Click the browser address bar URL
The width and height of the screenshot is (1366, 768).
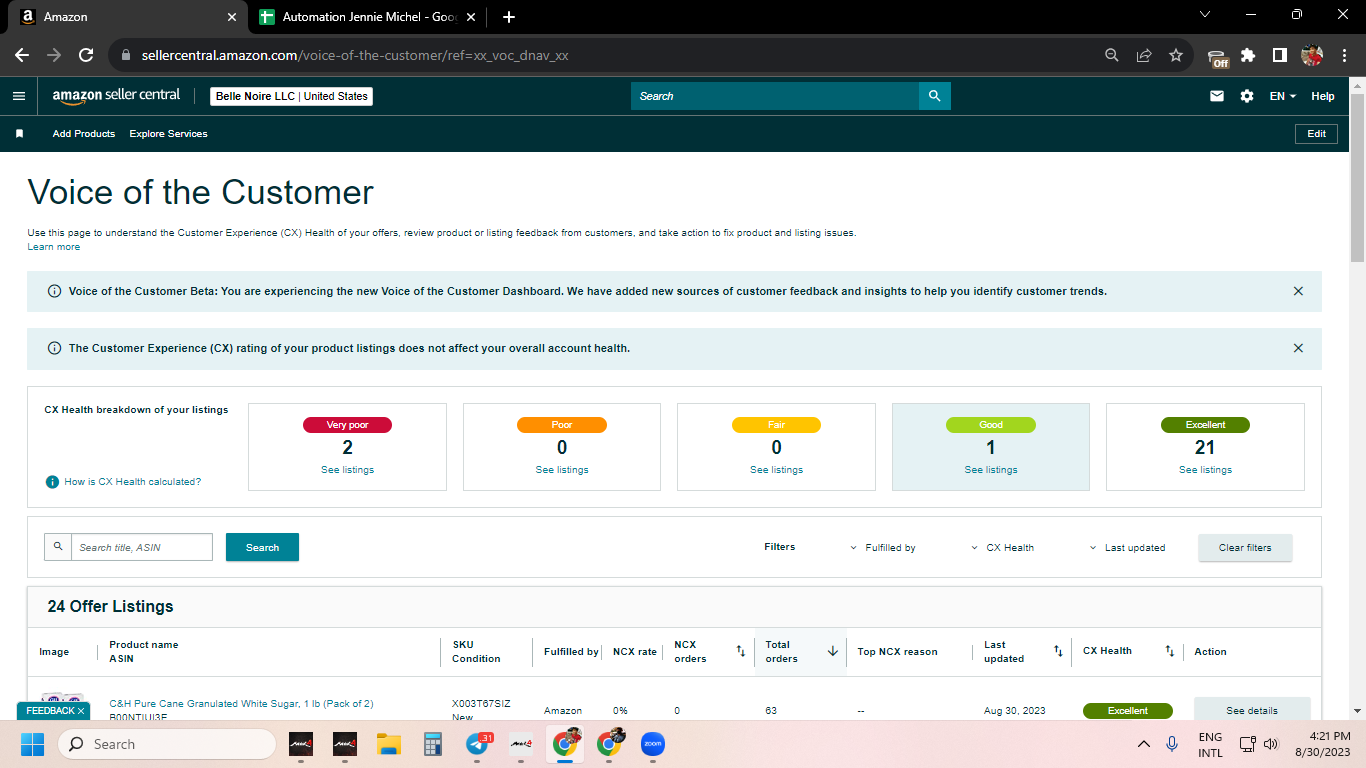355,55
